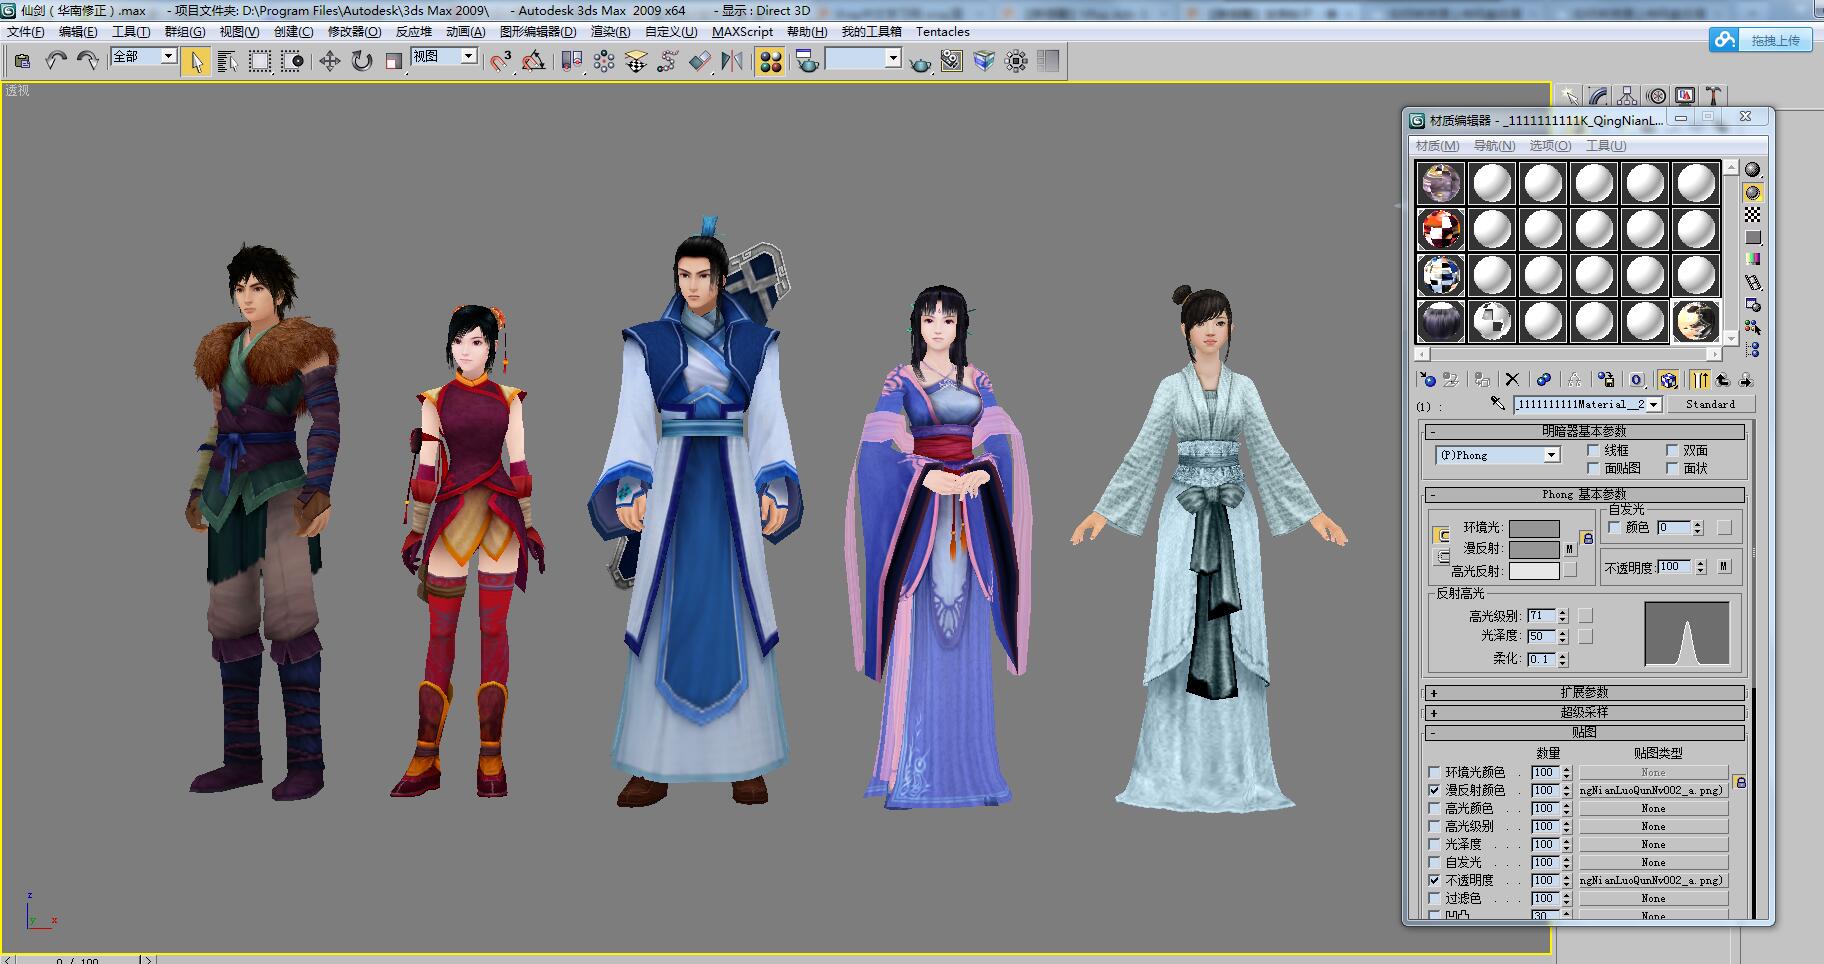Click Reset Map/Material X icon
The height and width of the screenshot is (964, 1824).
pos(1512,380)
